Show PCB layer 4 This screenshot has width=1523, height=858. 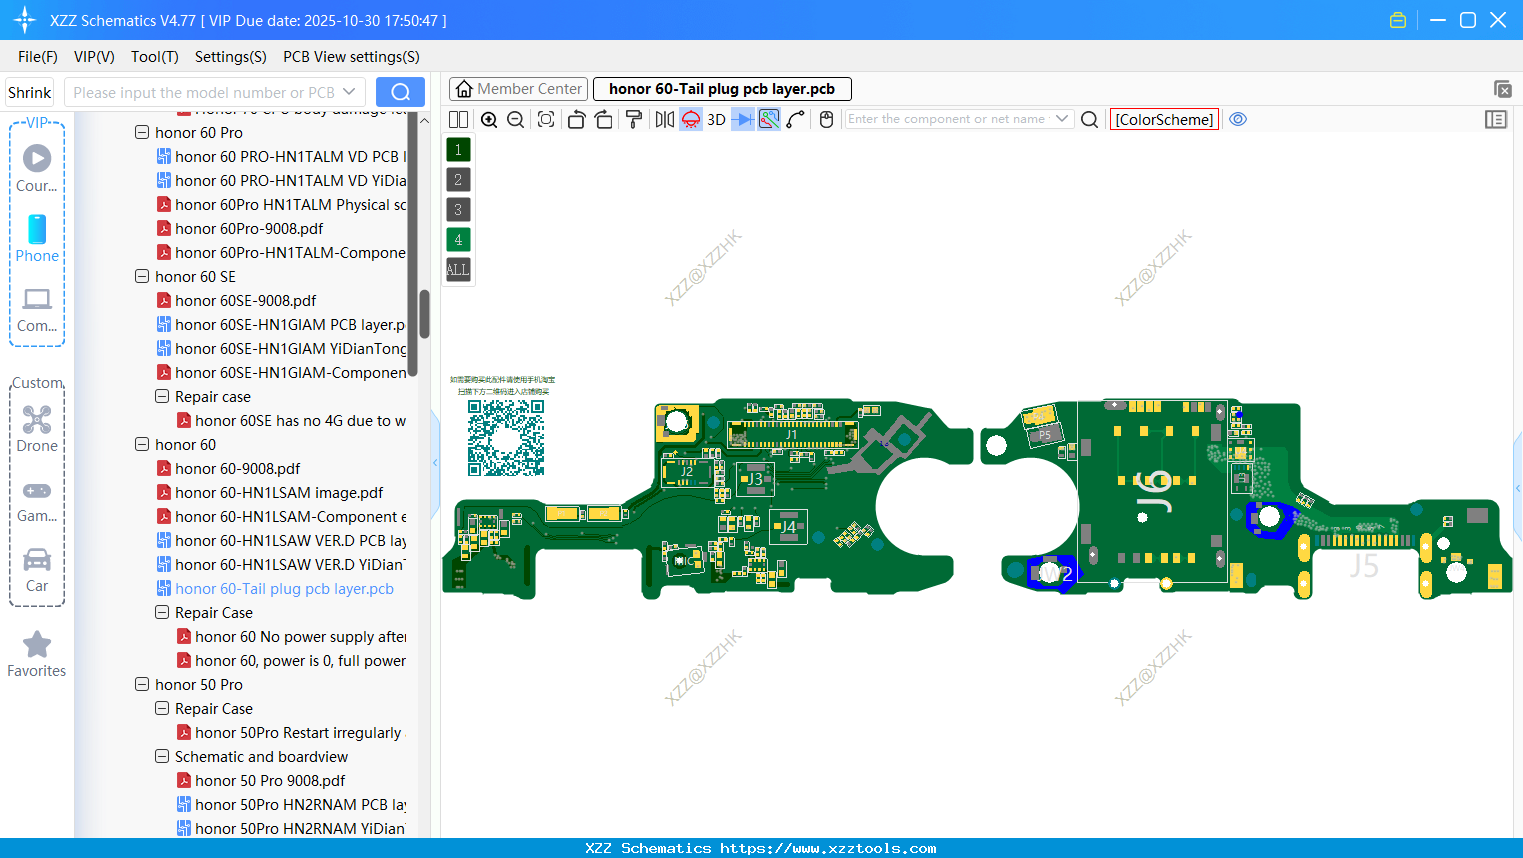[x=458, y=240]
